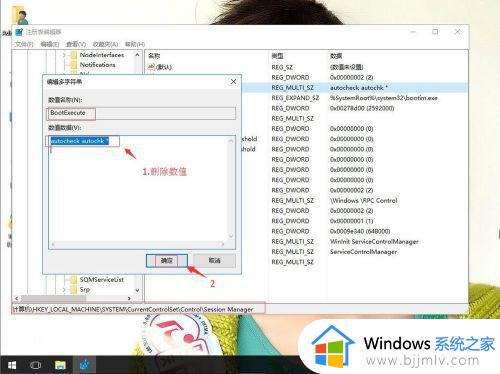The image size is (500, 374).
Task: Click the Registry Editor taskbar icon
Action: [84, 365]
